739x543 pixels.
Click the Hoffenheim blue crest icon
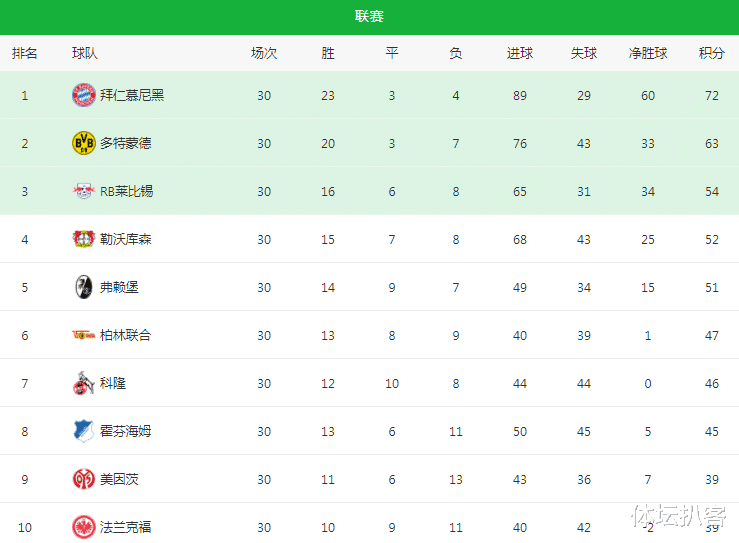[x=84, y=431]
